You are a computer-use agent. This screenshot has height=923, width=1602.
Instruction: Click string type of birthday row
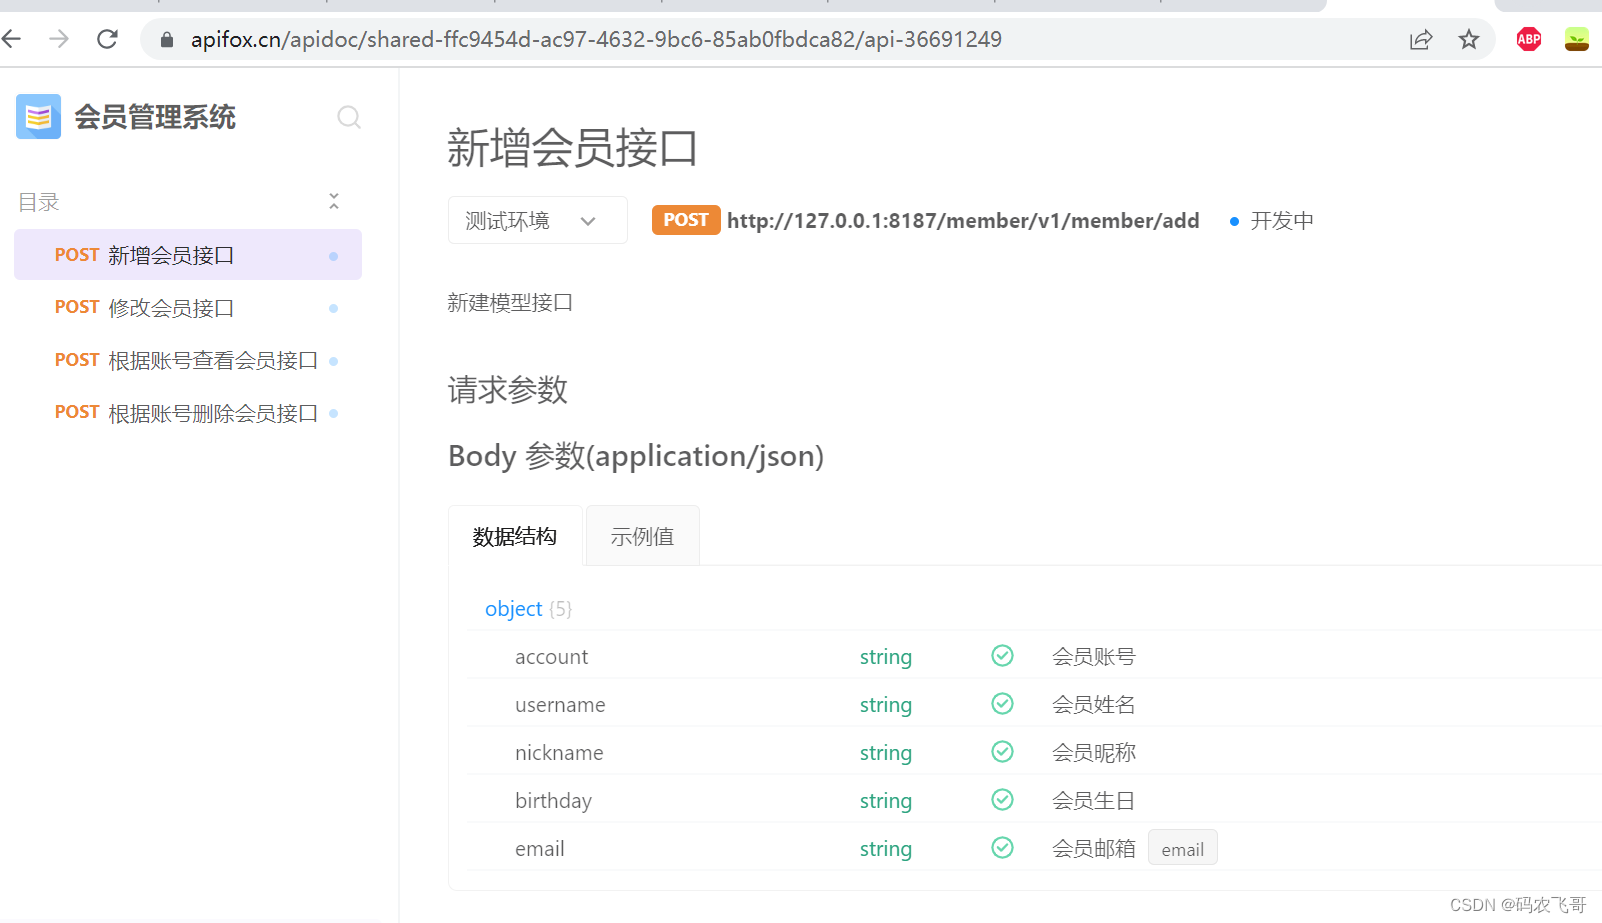[x=886, y=801]
